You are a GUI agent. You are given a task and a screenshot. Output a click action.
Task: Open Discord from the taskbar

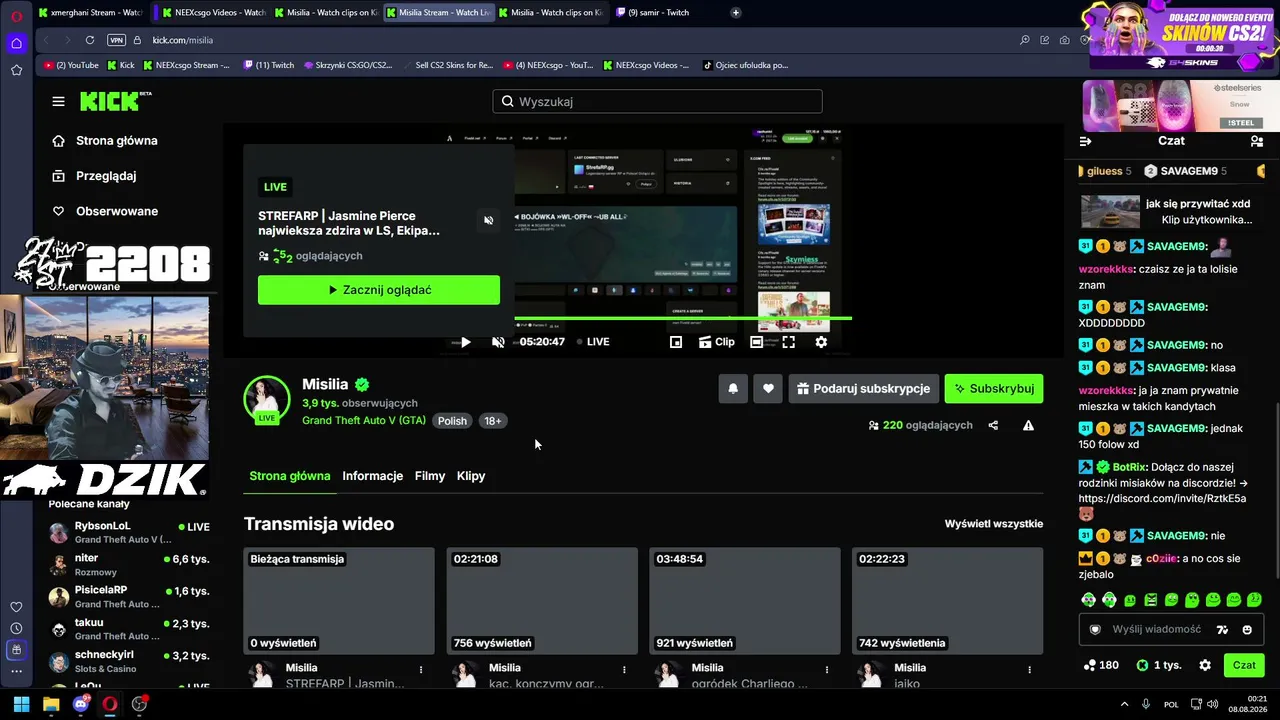point(81,704)
